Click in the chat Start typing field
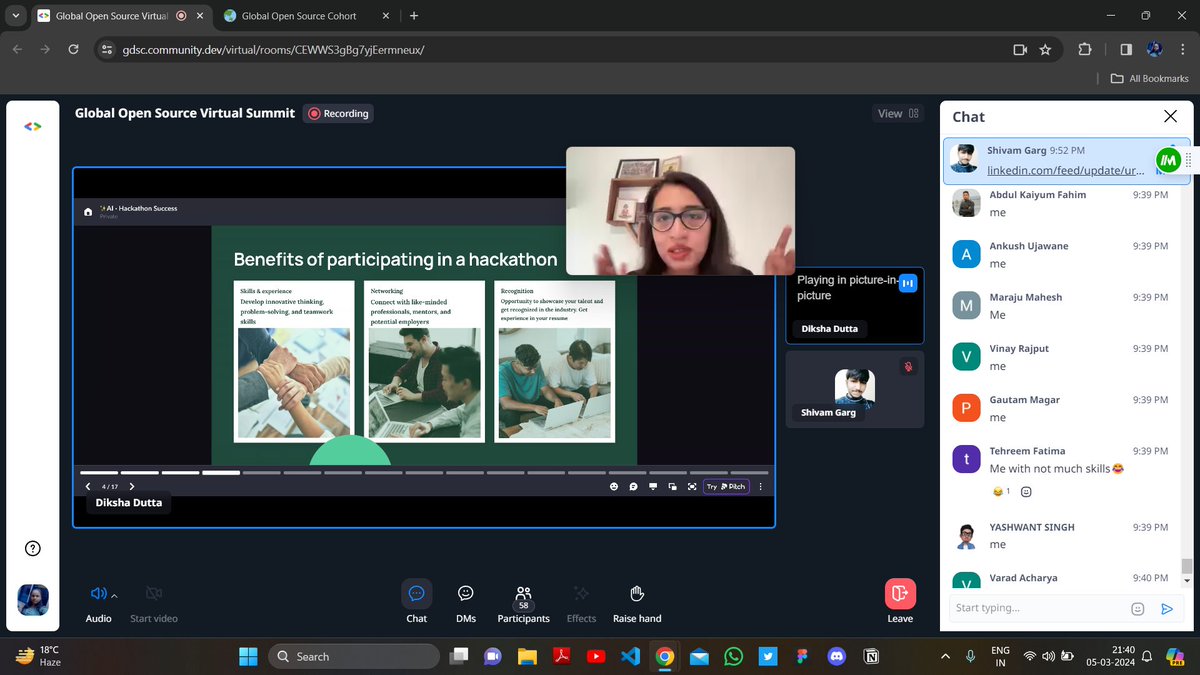Screen dimensions: 1200x675 (x=1036, y=608)
